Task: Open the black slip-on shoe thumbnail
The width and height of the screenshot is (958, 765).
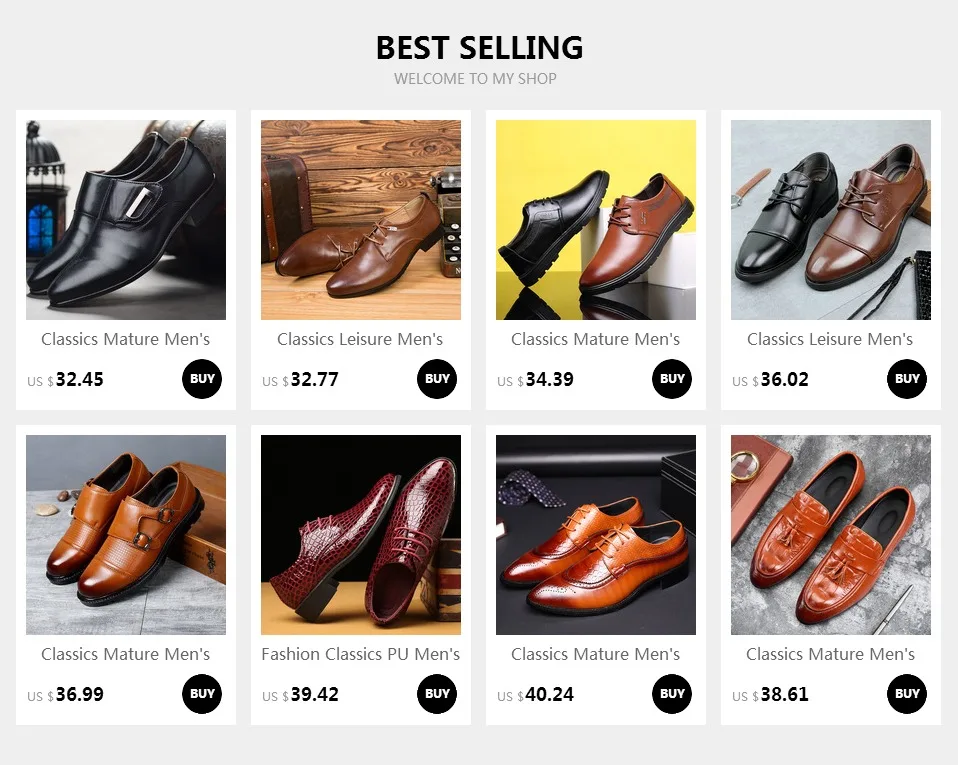Action: click(126, 220)
